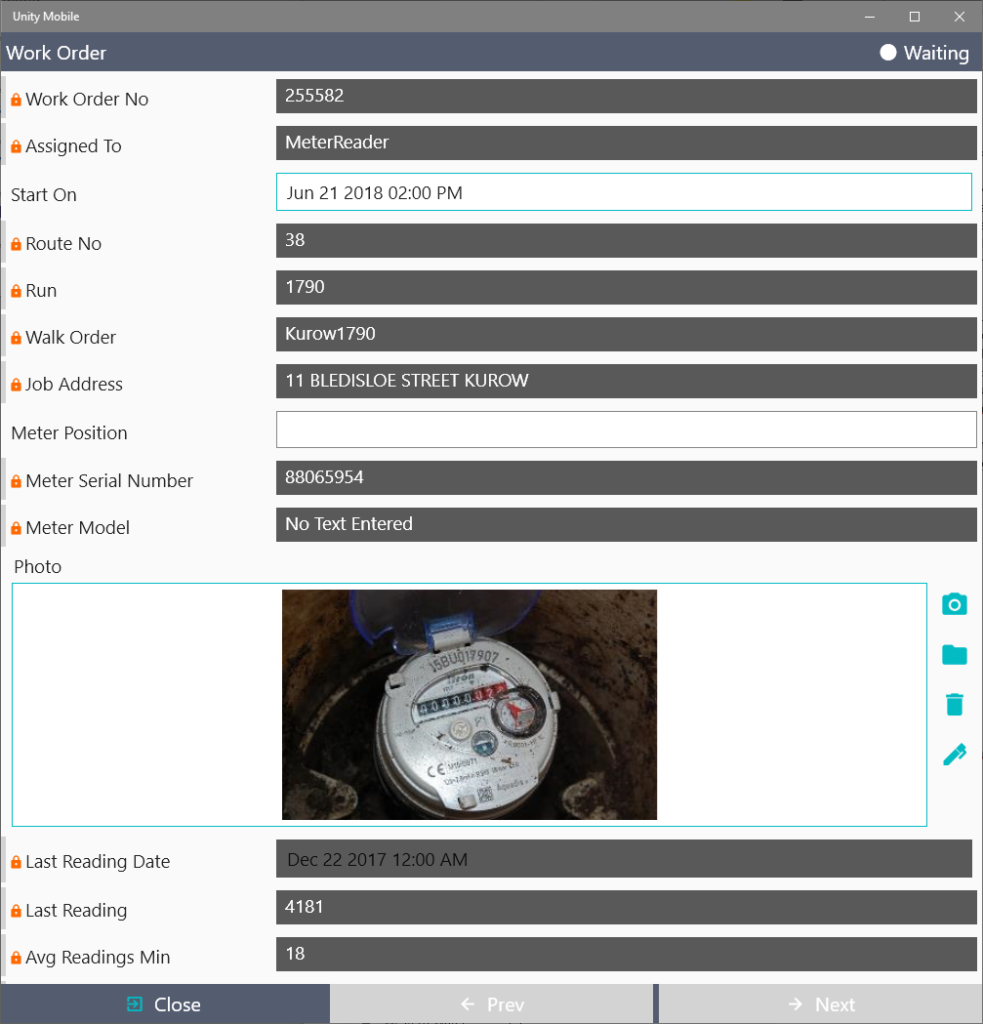
Task: Click the Start On date field
Action: [623, 192]
